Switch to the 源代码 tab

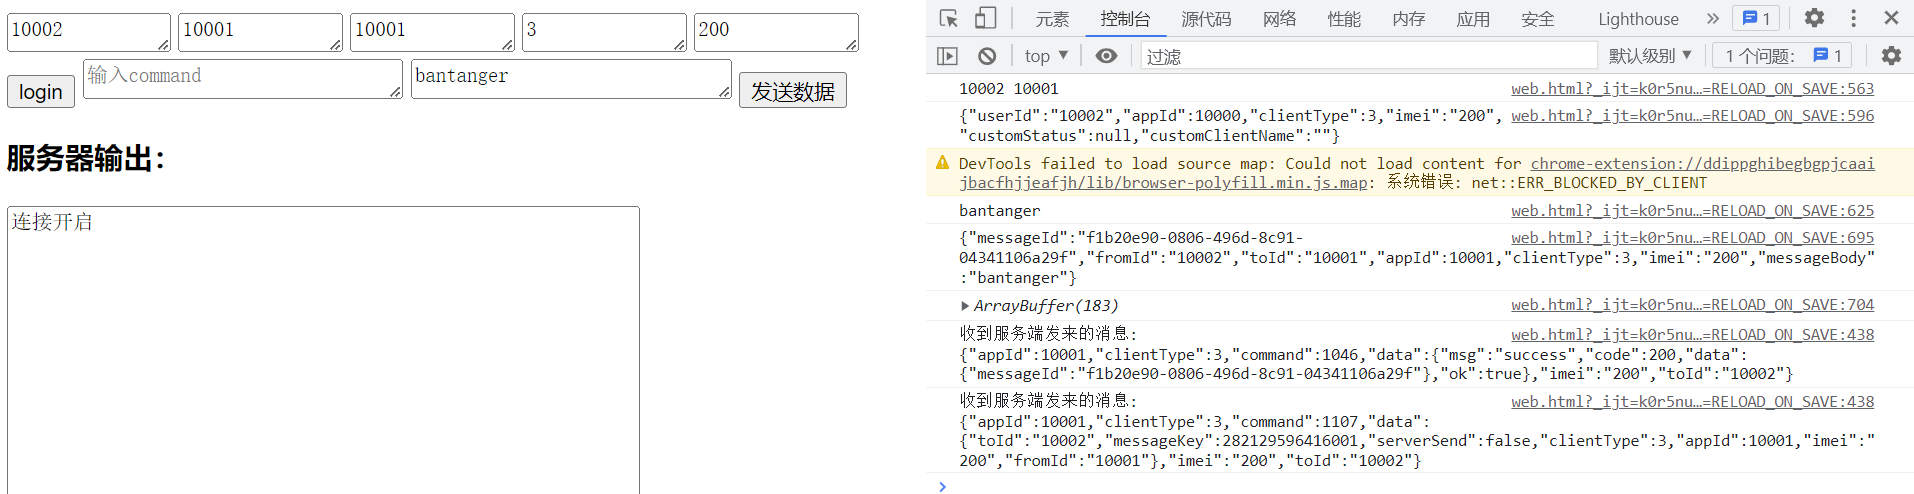click(1206, 19)
